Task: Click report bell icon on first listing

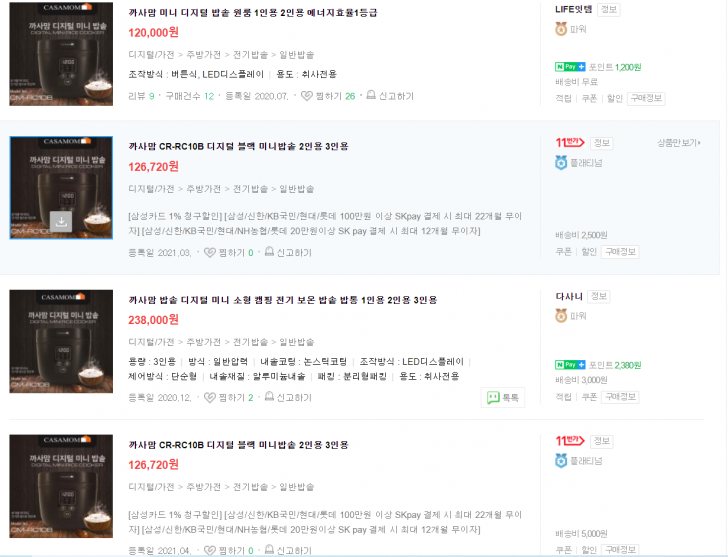Action: coord(371,95)
